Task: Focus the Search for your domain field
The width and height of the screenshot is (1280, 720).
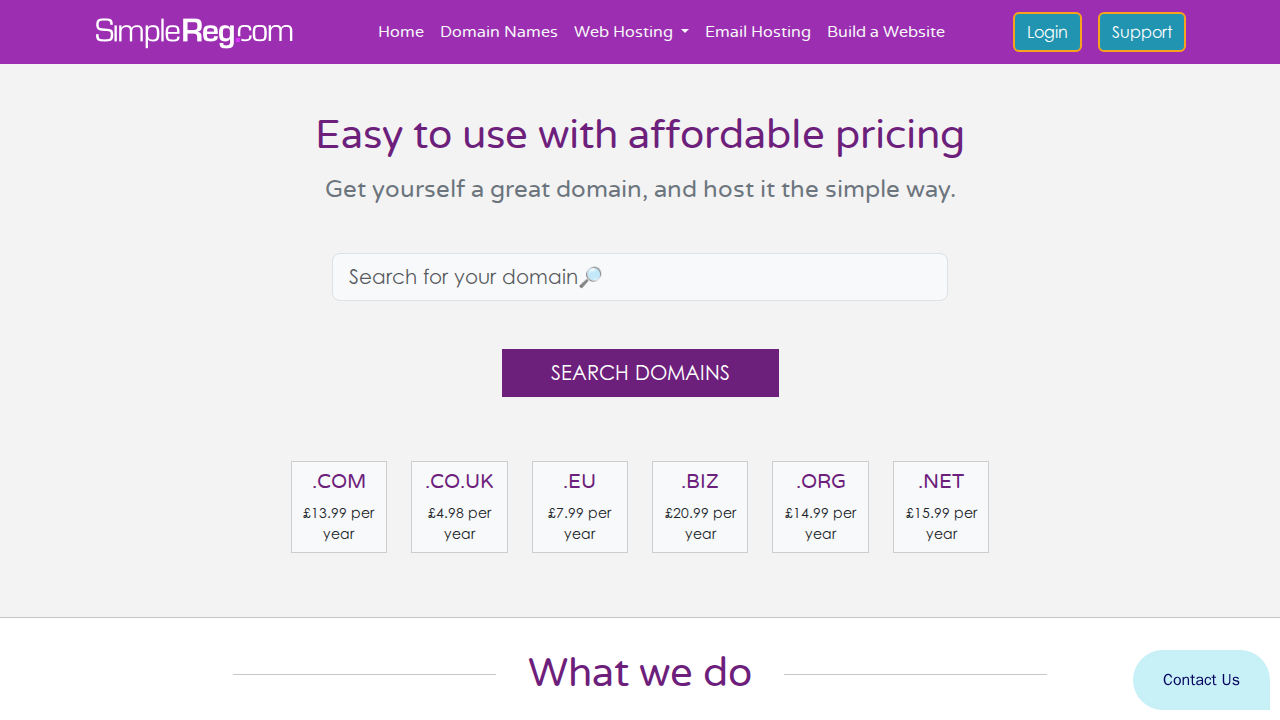Action: 640,277
